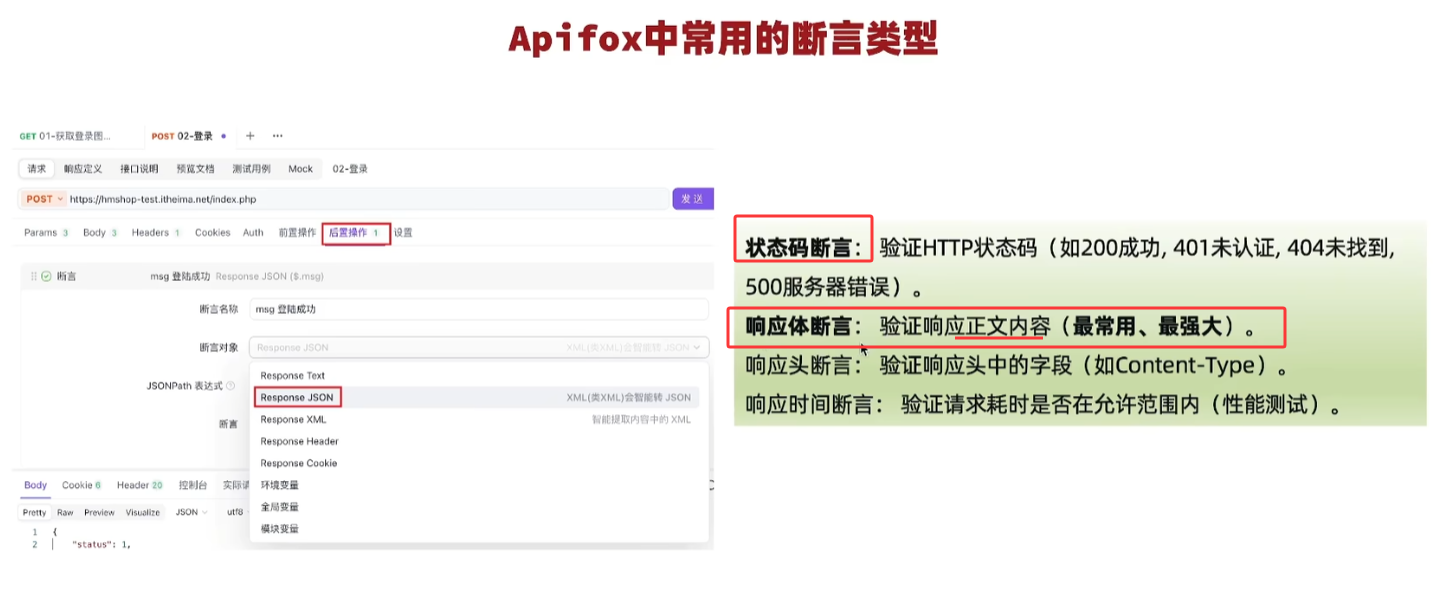Select Preview view mode
1446x615 pixels.
point(99,512)
